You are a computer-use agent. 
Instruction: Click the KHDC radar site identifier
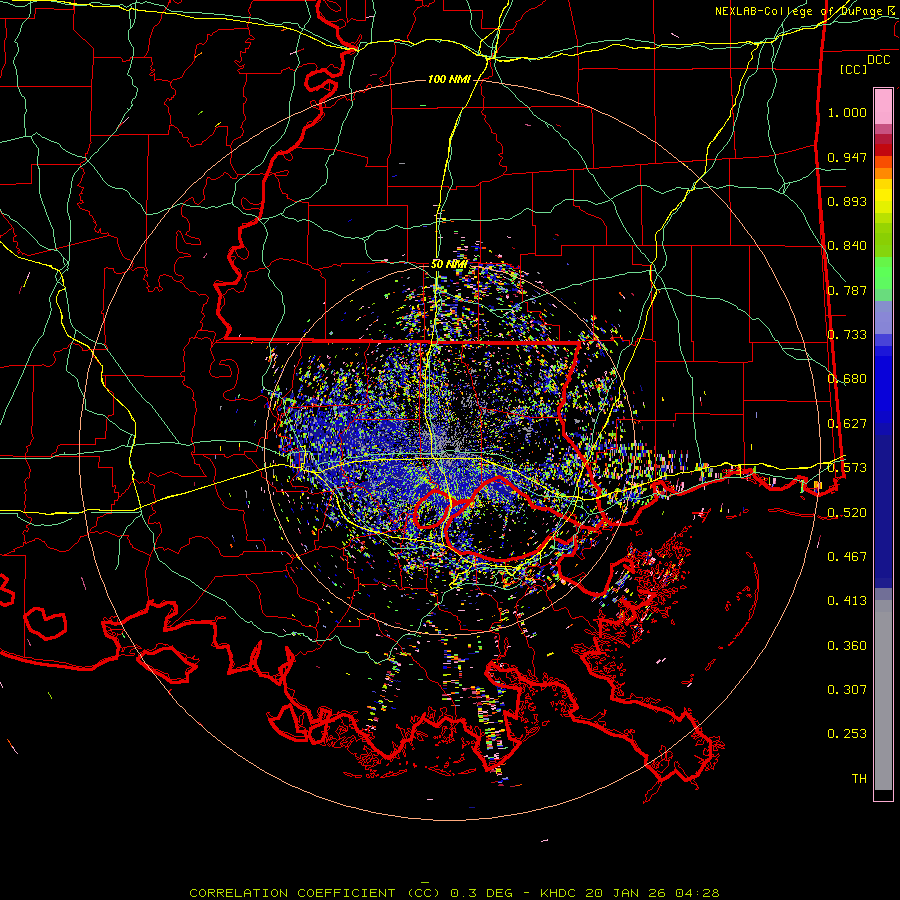tap(560, 893)
